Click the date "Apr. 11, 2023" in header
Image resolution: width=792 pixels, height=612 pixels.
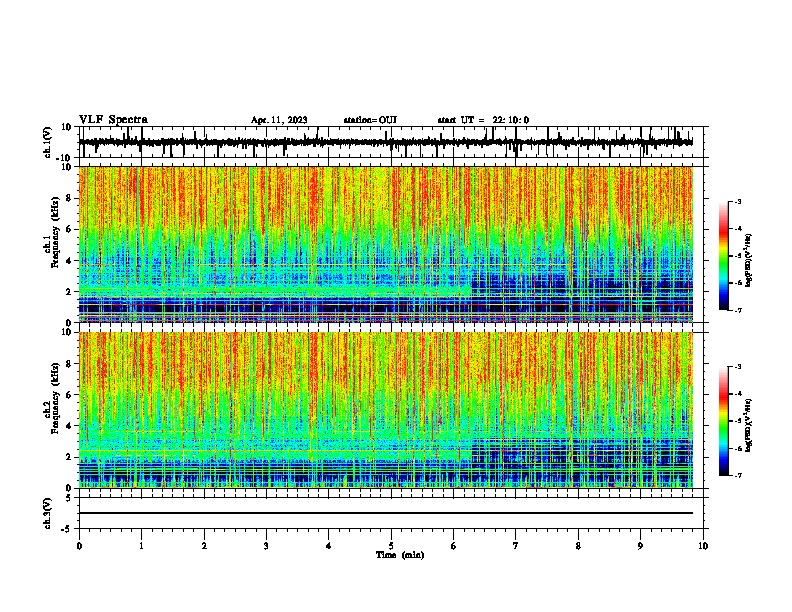pos(279,120)
